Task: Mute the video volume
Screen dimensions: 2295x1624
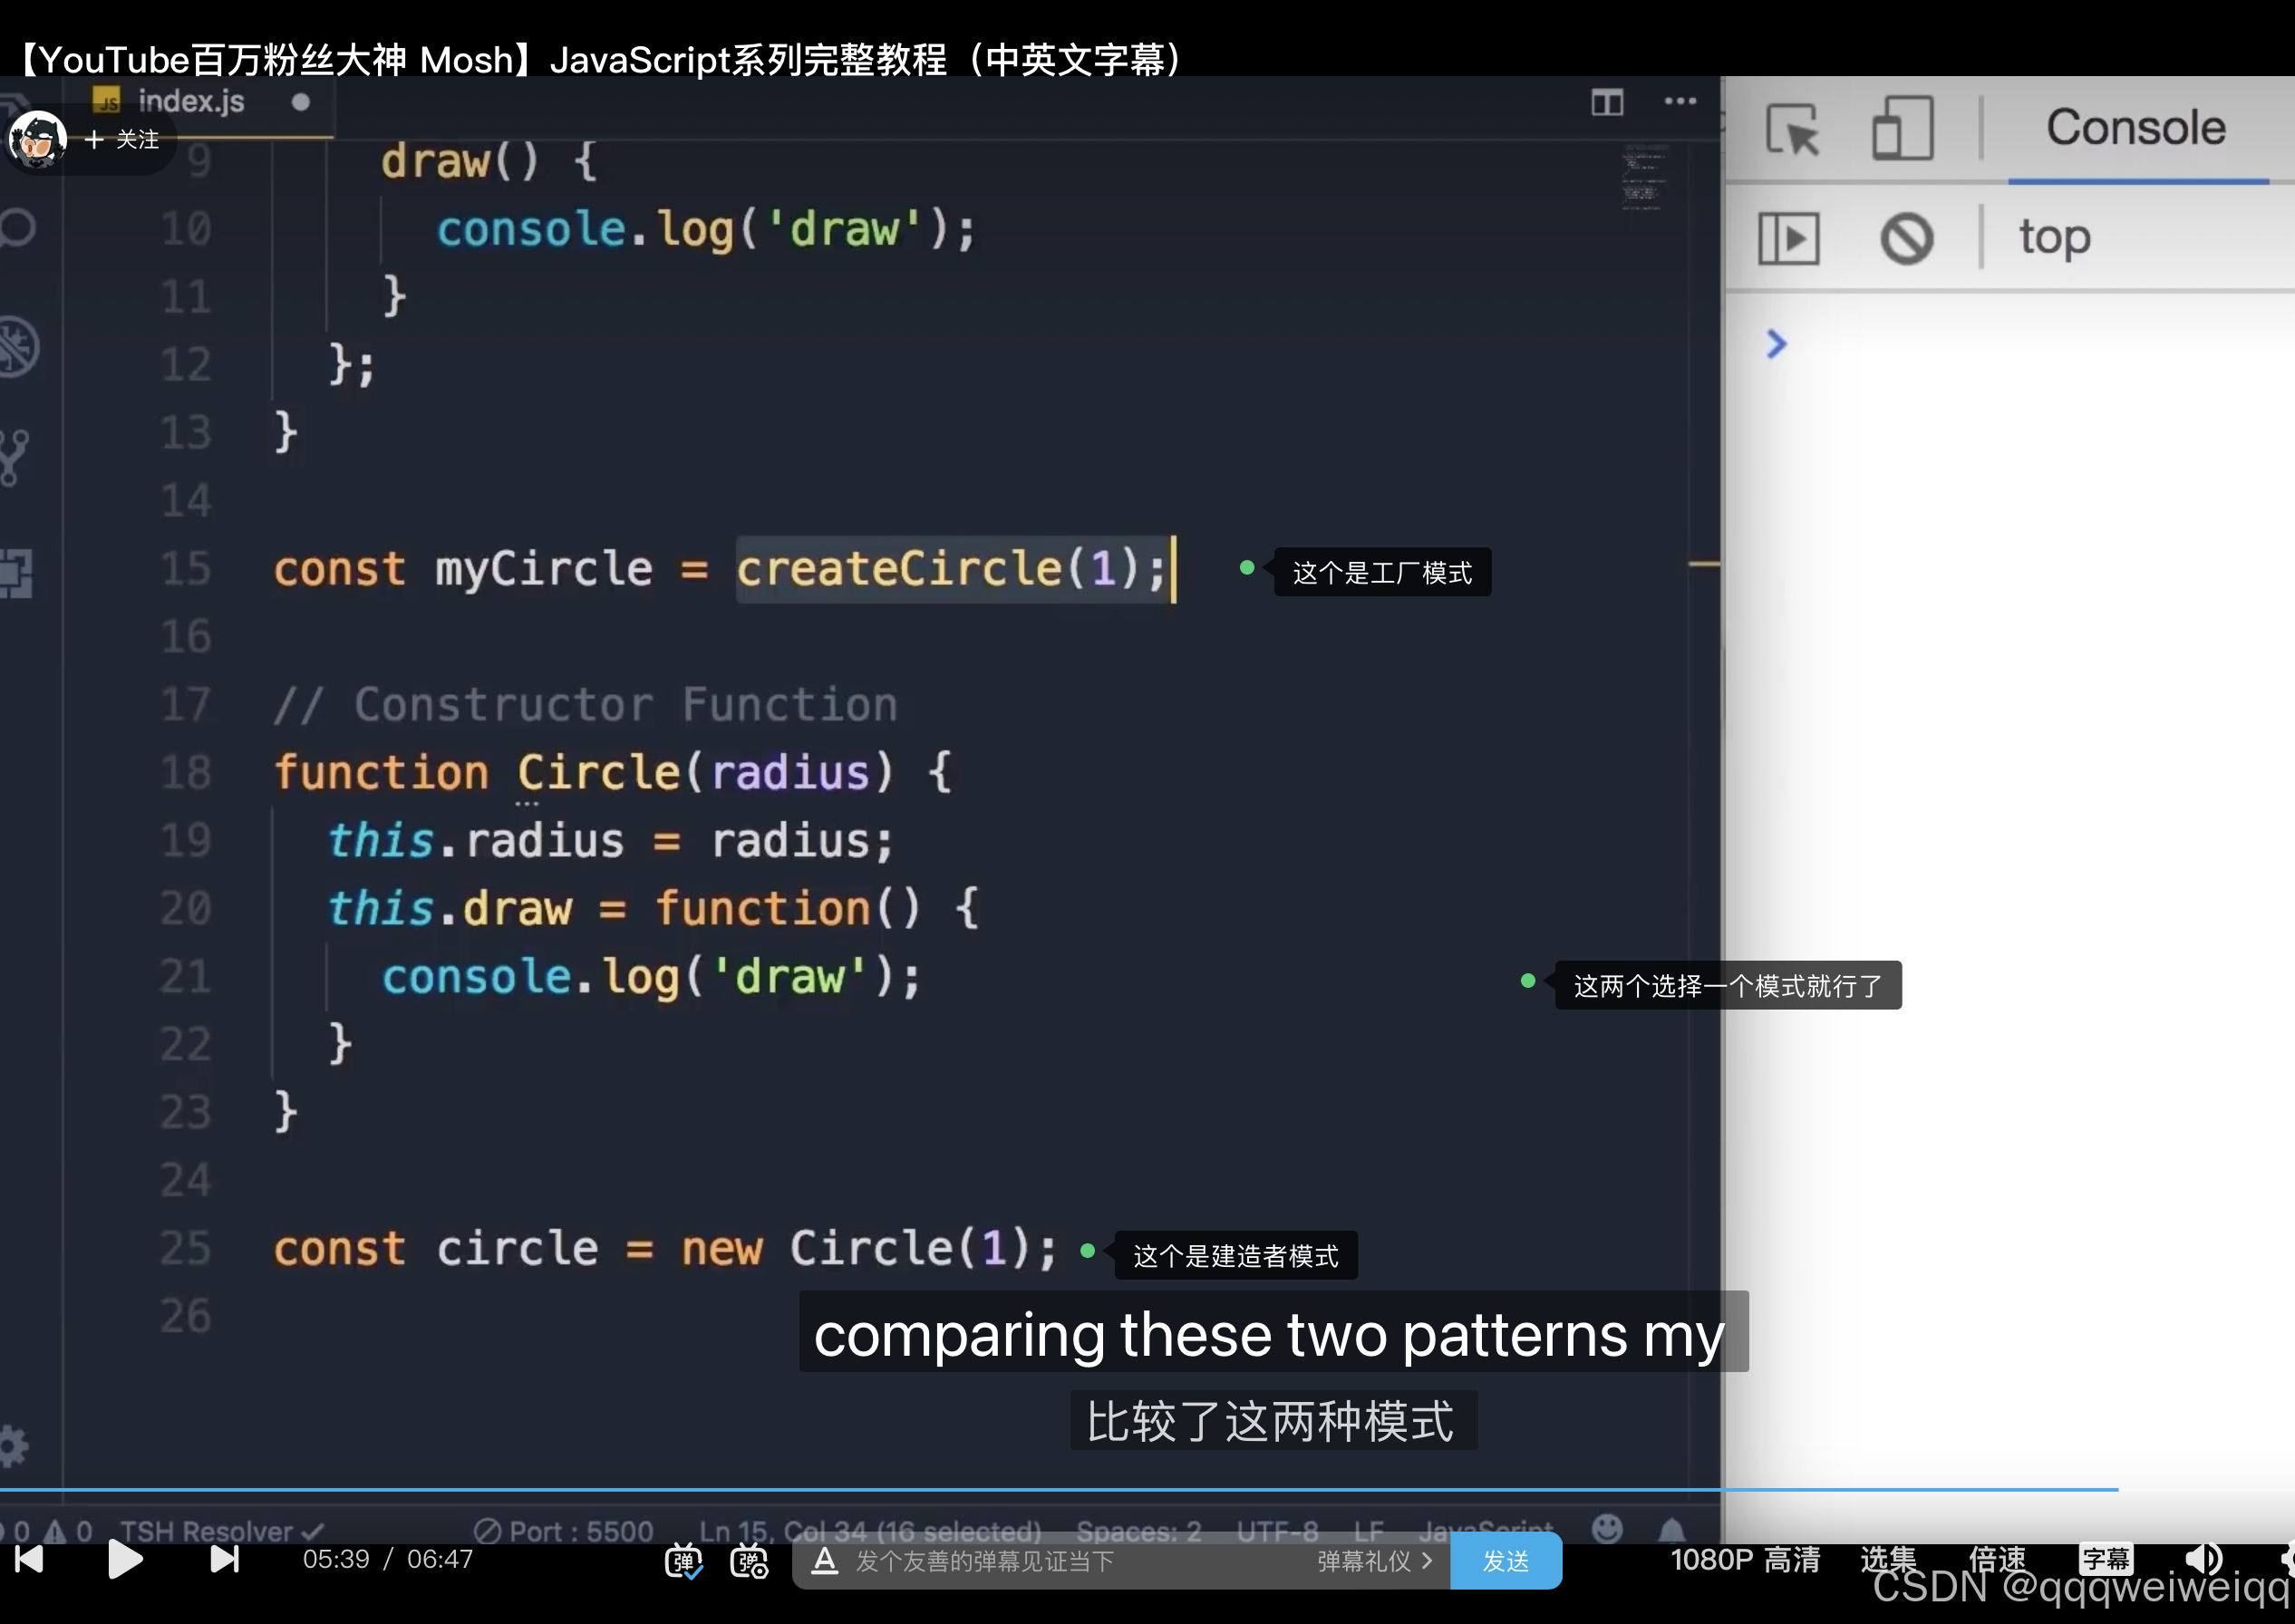Action: pyautogui.click(x=2203, y=1559)
